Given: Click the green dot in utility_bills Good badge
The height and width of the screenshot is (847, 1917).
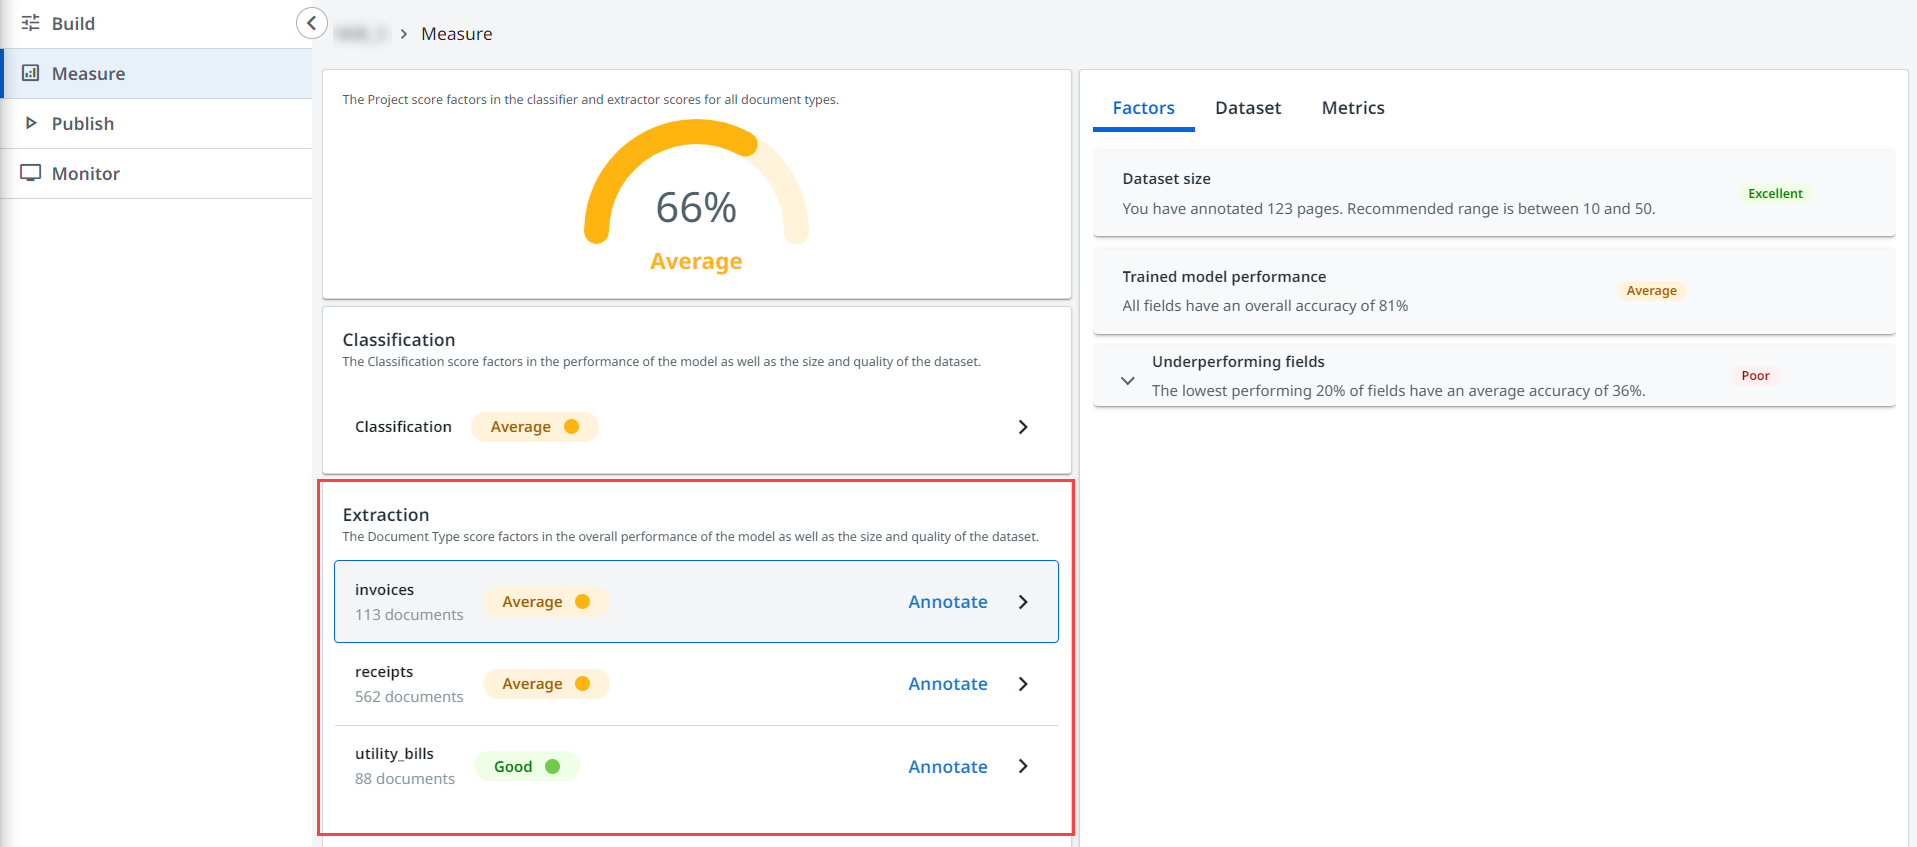Looking at the screenshot, I should (x=553, y=767).
